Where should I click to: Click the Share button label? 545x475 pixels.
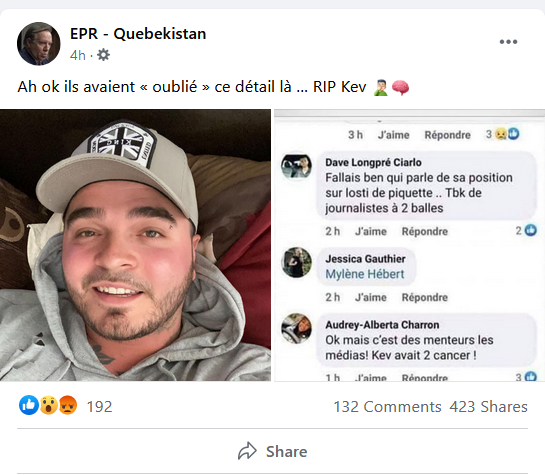[x=286, y=452]
